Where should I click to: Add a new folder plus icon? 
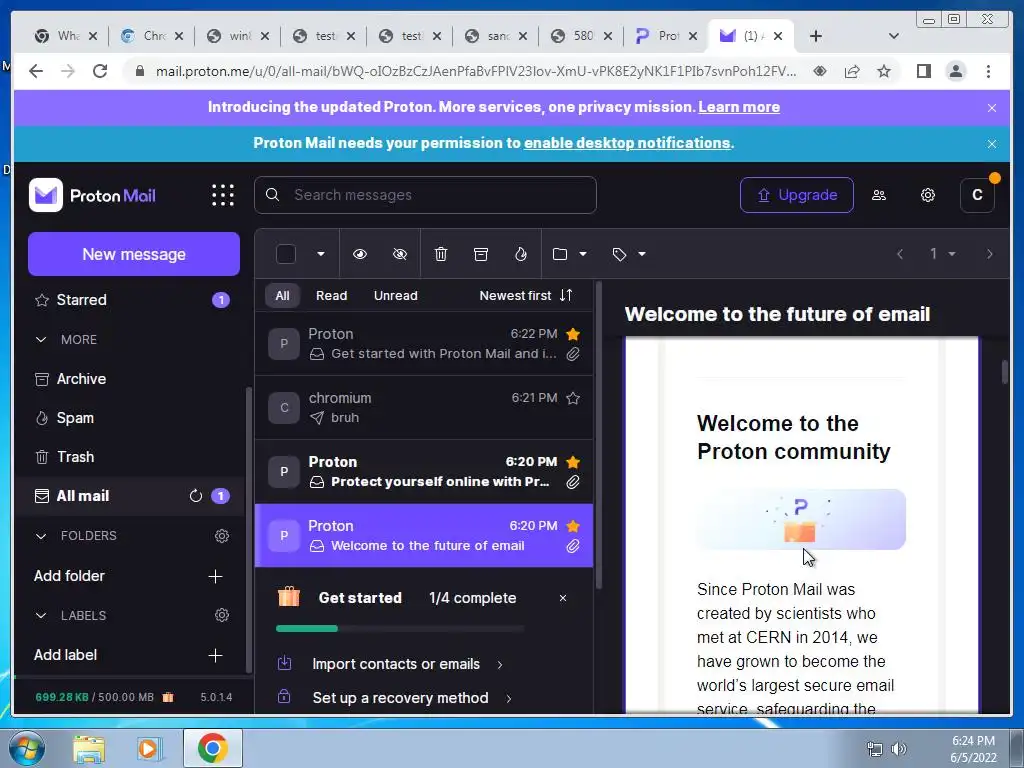pos(215,577)
